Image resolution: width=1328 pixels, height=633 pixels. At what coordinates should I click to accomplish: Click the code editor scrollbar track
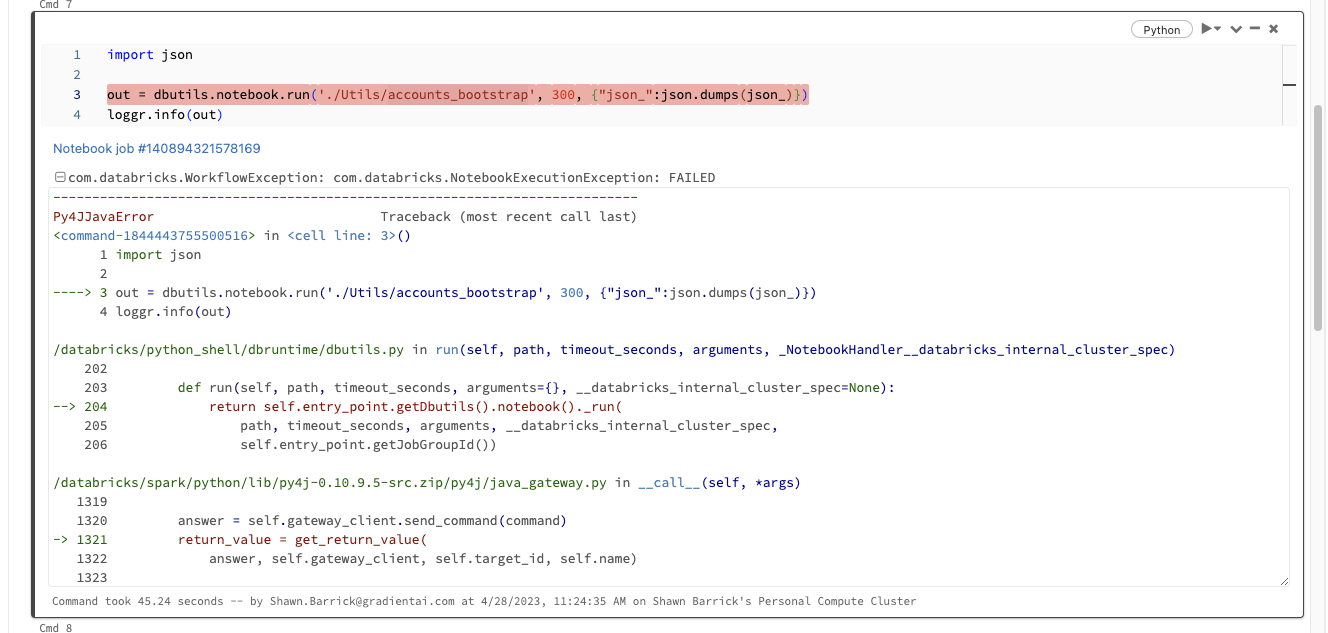click(1290, 85)
